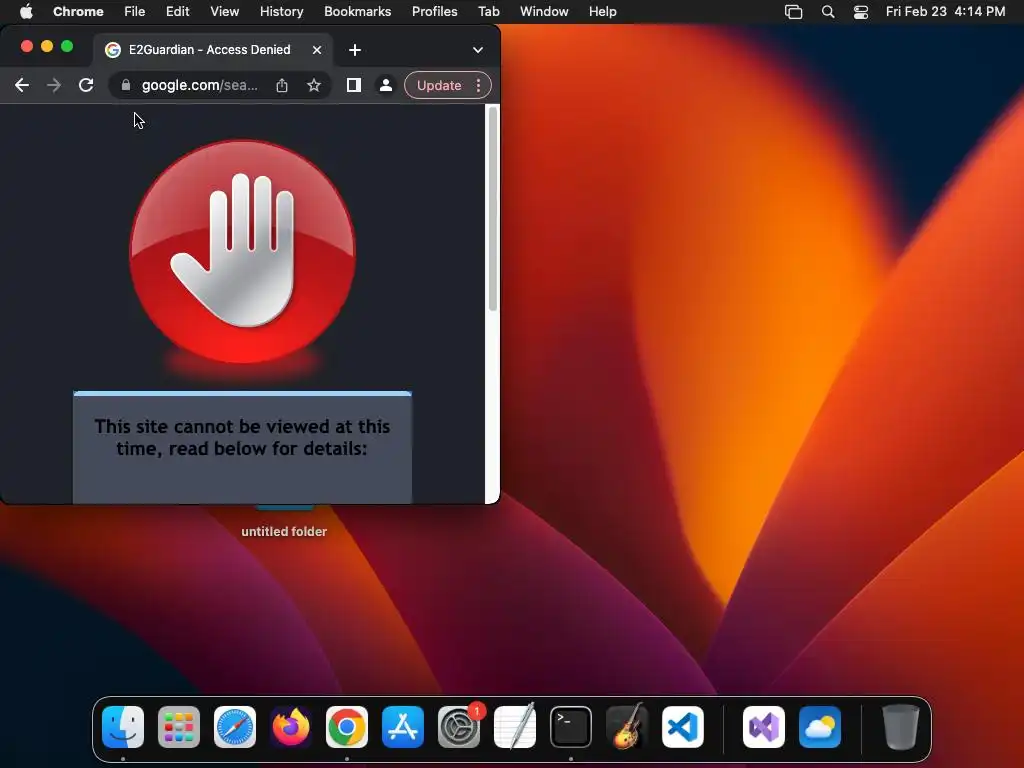This screenshot has height=768, width=1024.
Task: Launch GarageBand from the Dock
Action: 627,727
